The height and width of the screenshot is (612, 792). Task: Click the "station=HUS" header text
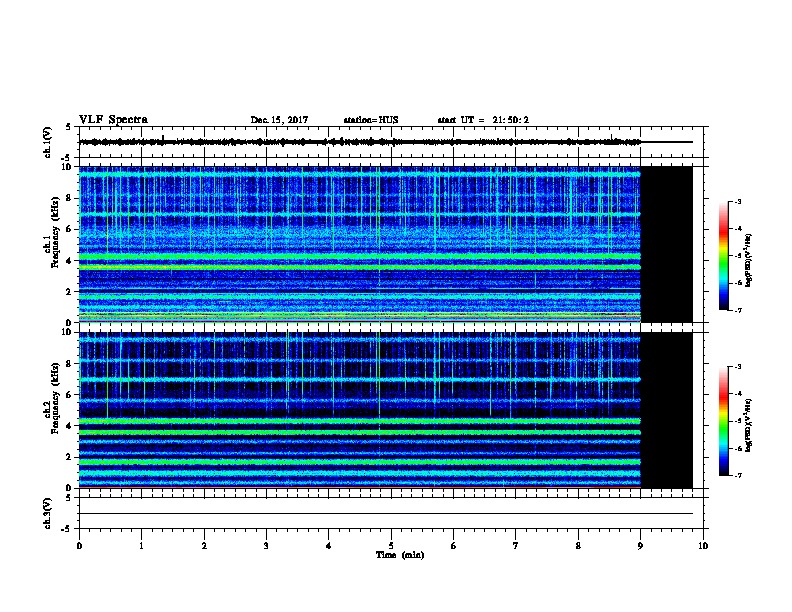coord(371,120)
